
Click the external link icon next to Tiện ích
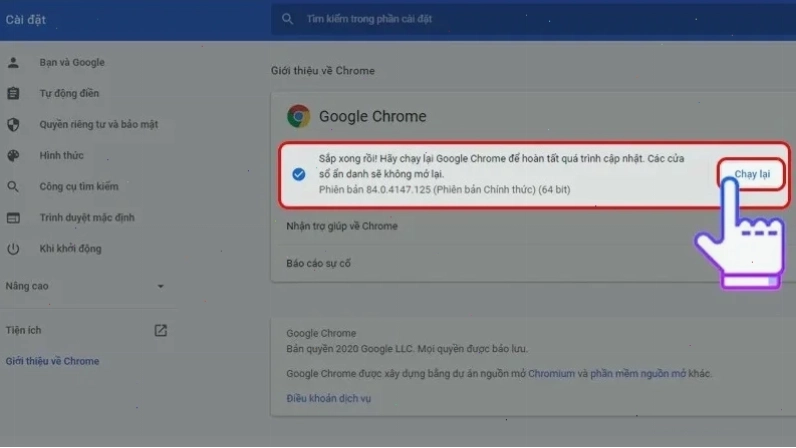(160, 330)
